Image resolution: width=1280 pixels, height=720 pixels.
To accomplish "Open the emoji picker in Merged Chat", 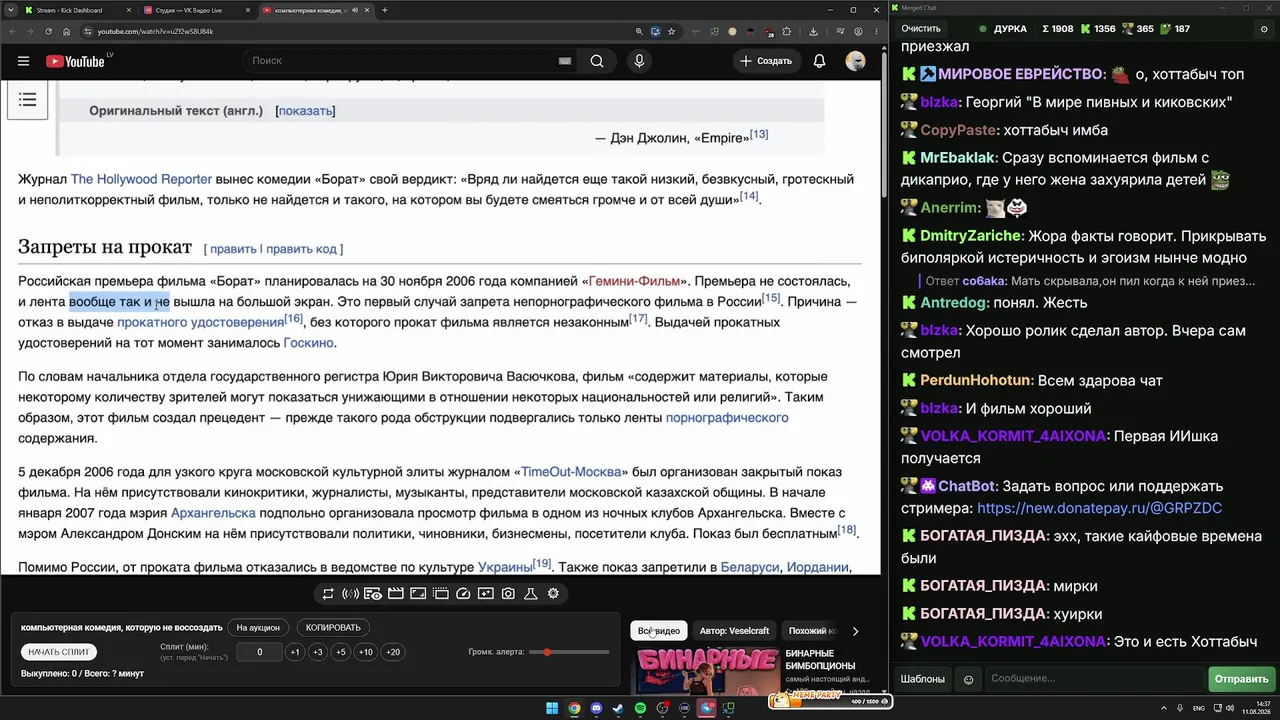I will click(968, 679).
